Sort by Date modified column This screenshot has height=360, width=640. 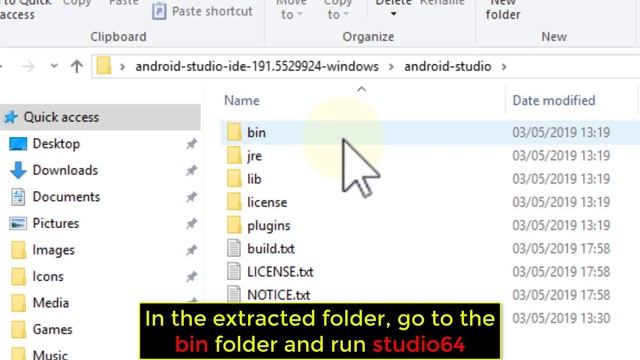(554, 100)
